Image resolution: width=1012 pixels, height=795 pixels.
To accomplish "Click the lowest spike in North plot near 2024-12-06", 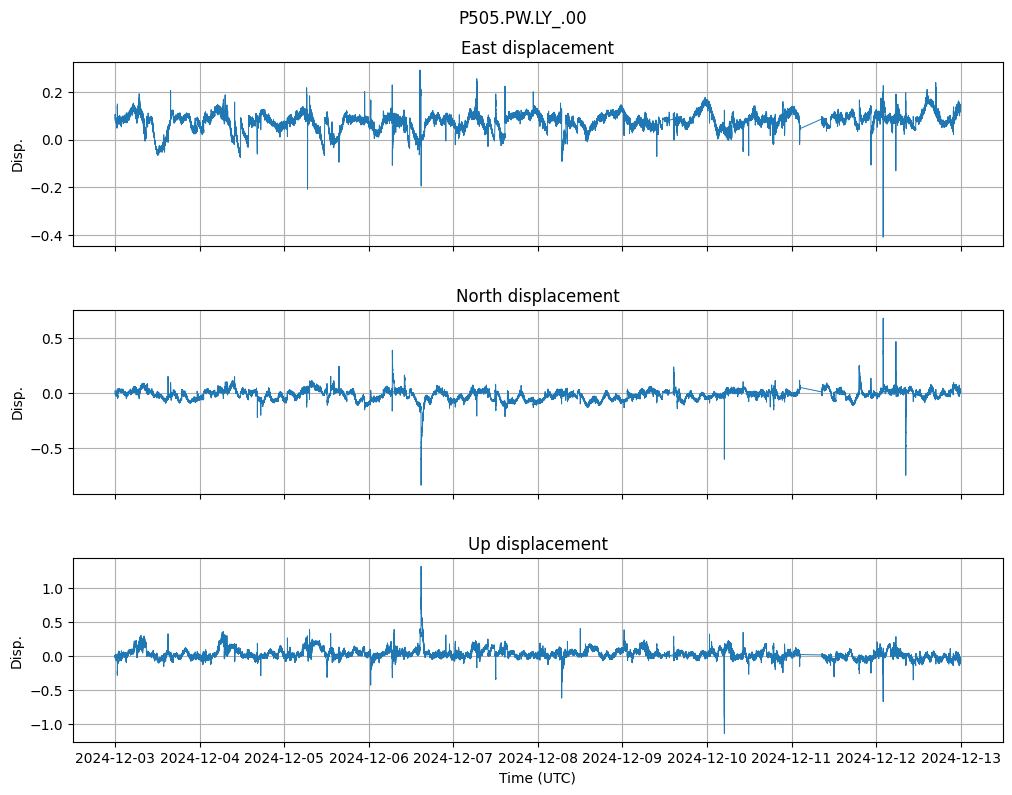I will coord(421,483).
